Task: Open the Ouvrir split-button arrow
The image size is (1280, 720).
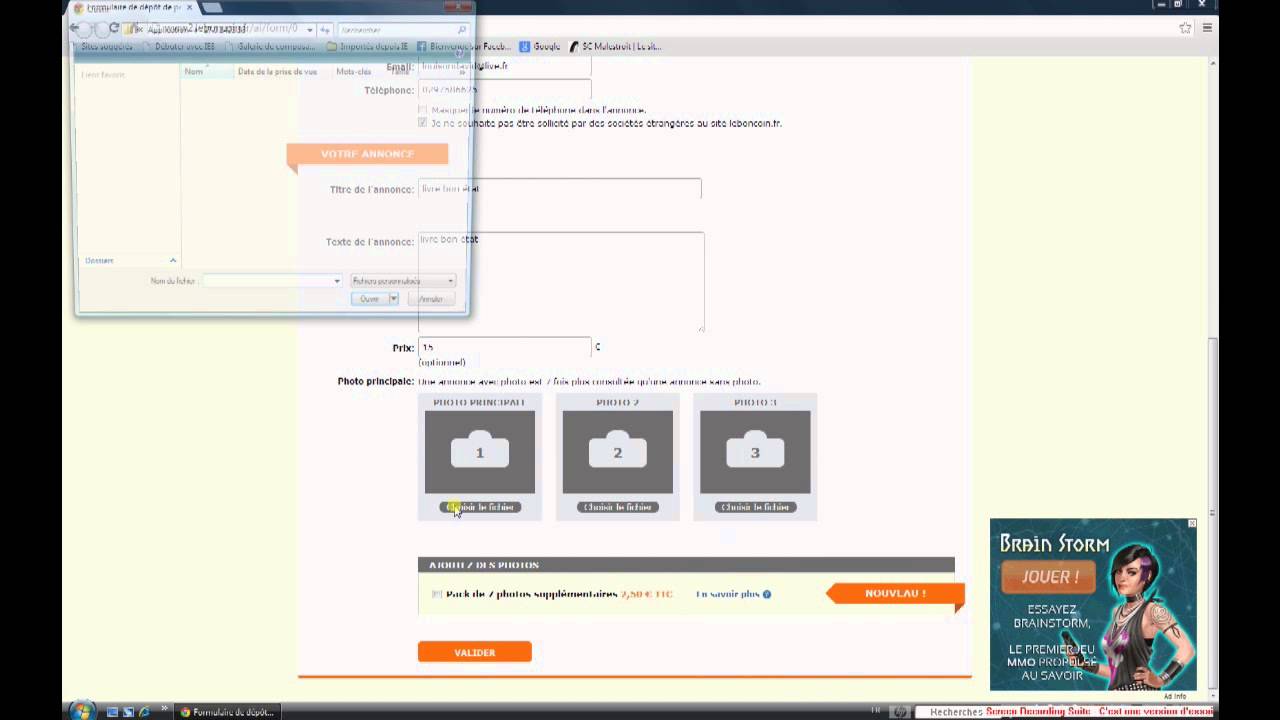Action: (393, 299)
